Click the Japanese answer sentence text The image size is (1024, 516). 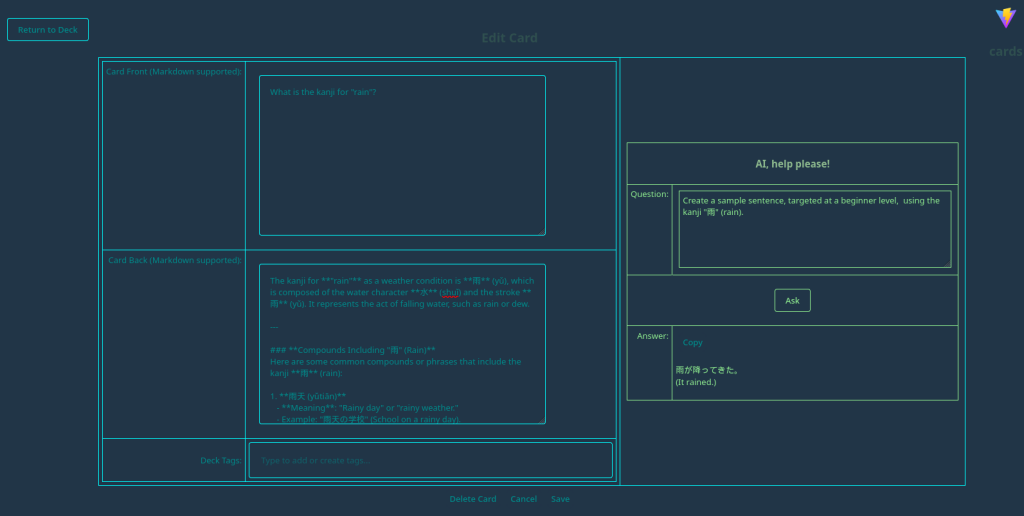tap(708, 370)
